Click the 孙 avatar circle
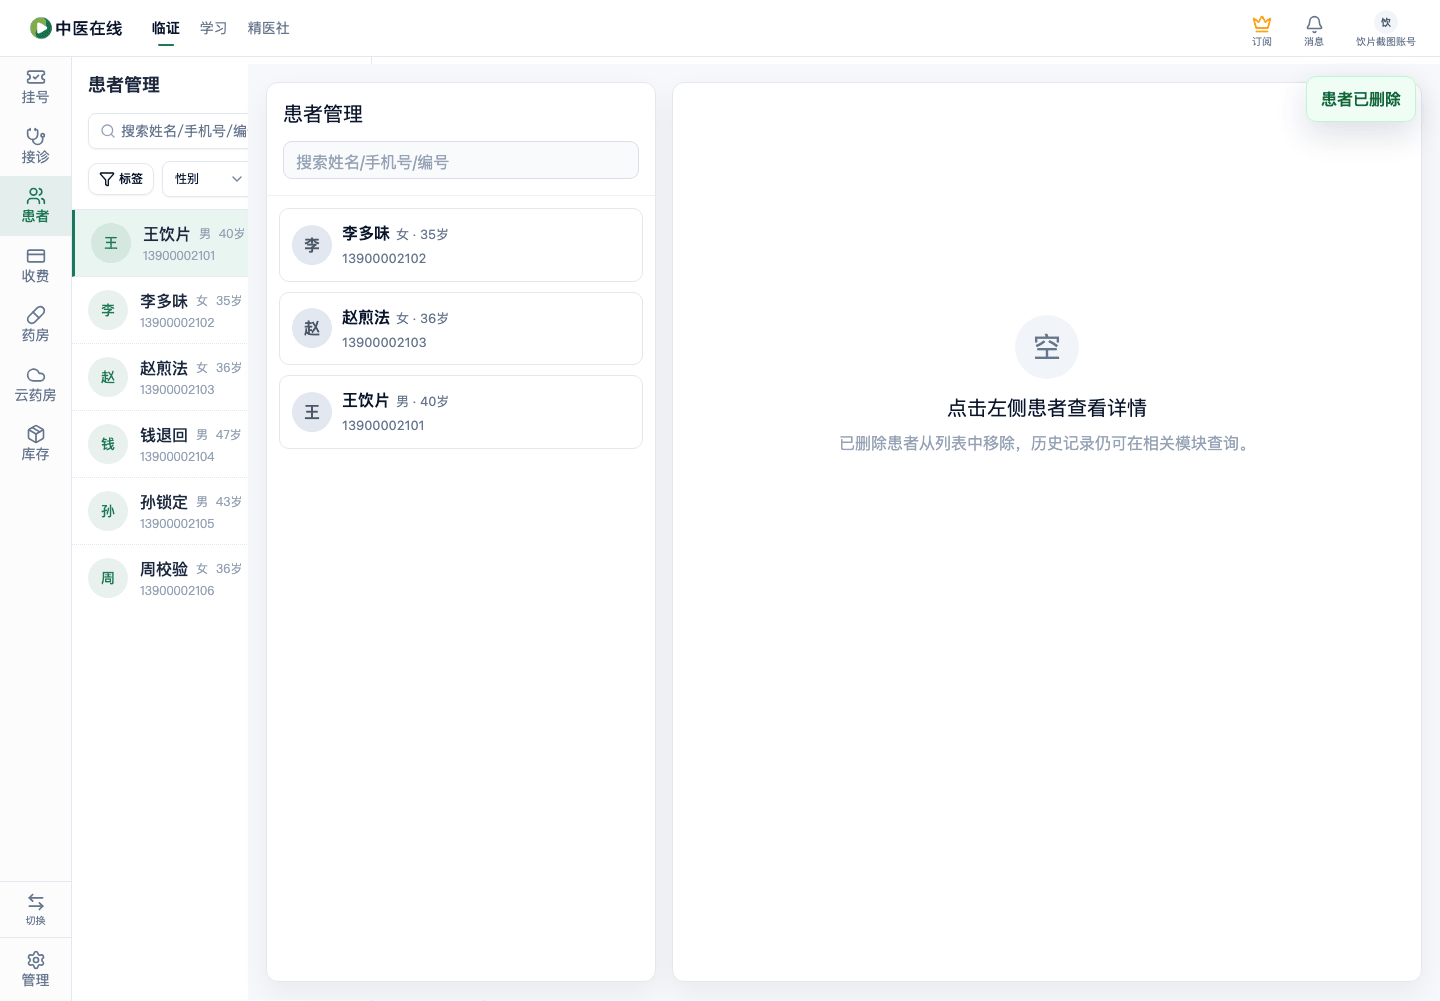This screenshot has width=1440, height=1001. point(108,511)
